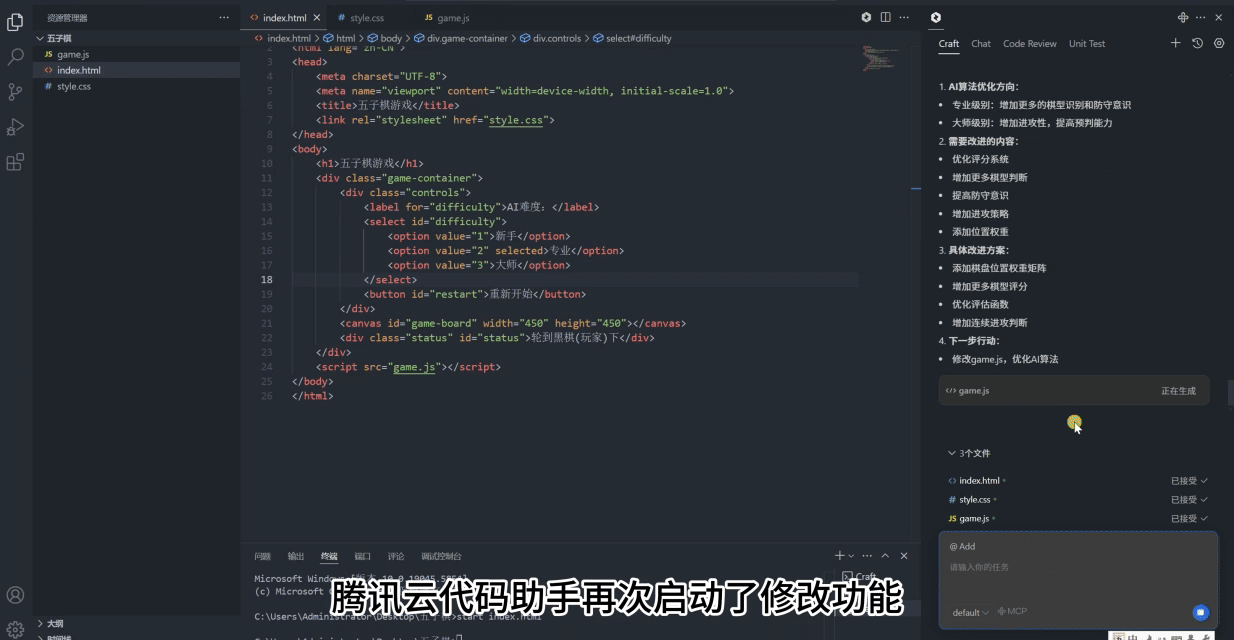Open the 评论 comments panel tab
This screenshot has width=1234, height=640.
396,556
